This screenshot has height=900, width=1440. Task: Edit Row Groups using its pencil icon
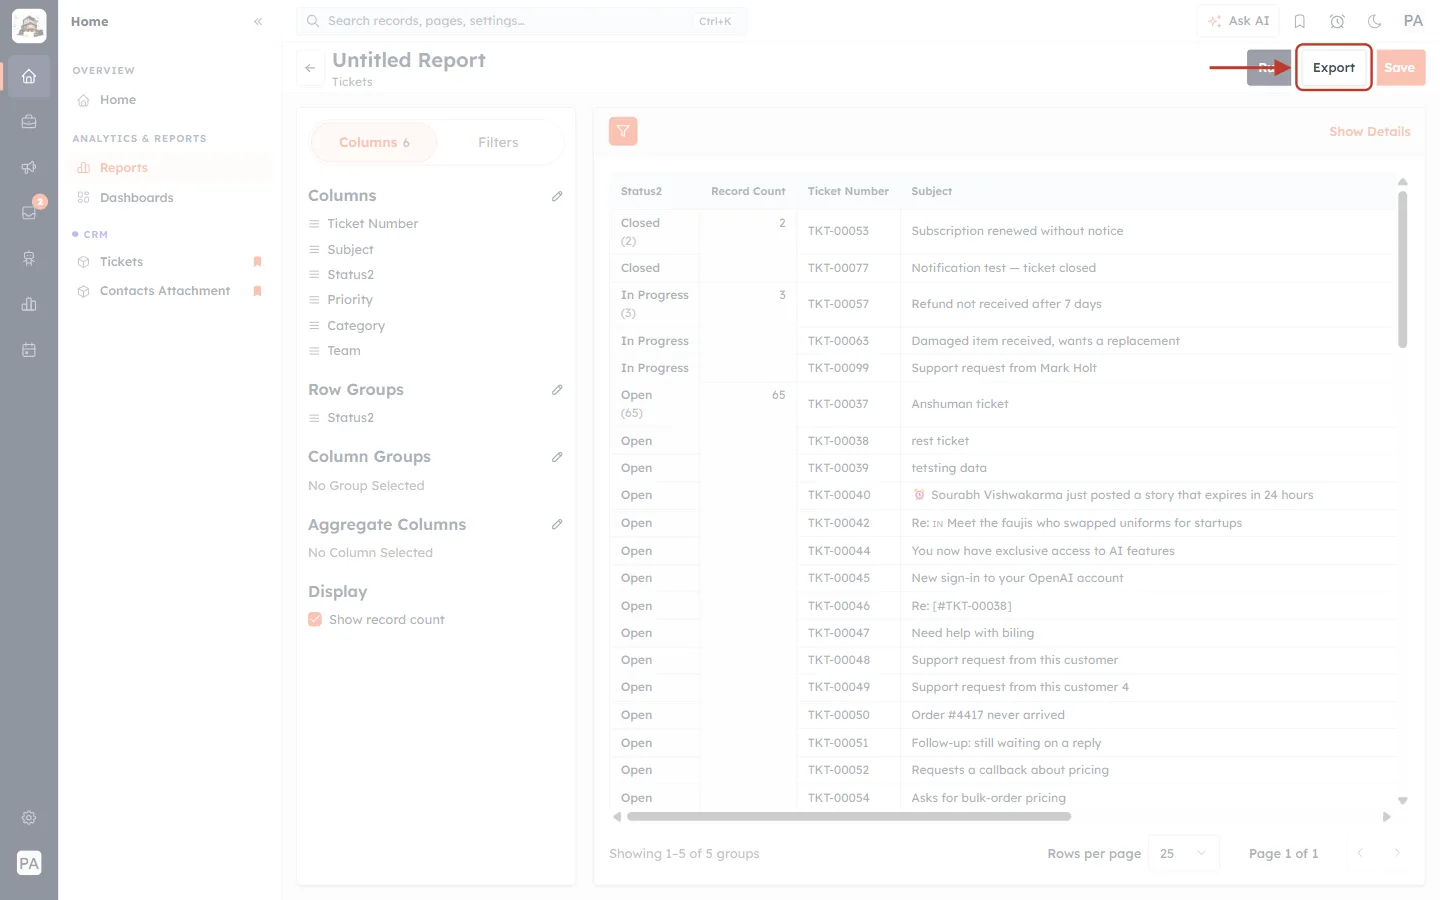pos(557,390)
